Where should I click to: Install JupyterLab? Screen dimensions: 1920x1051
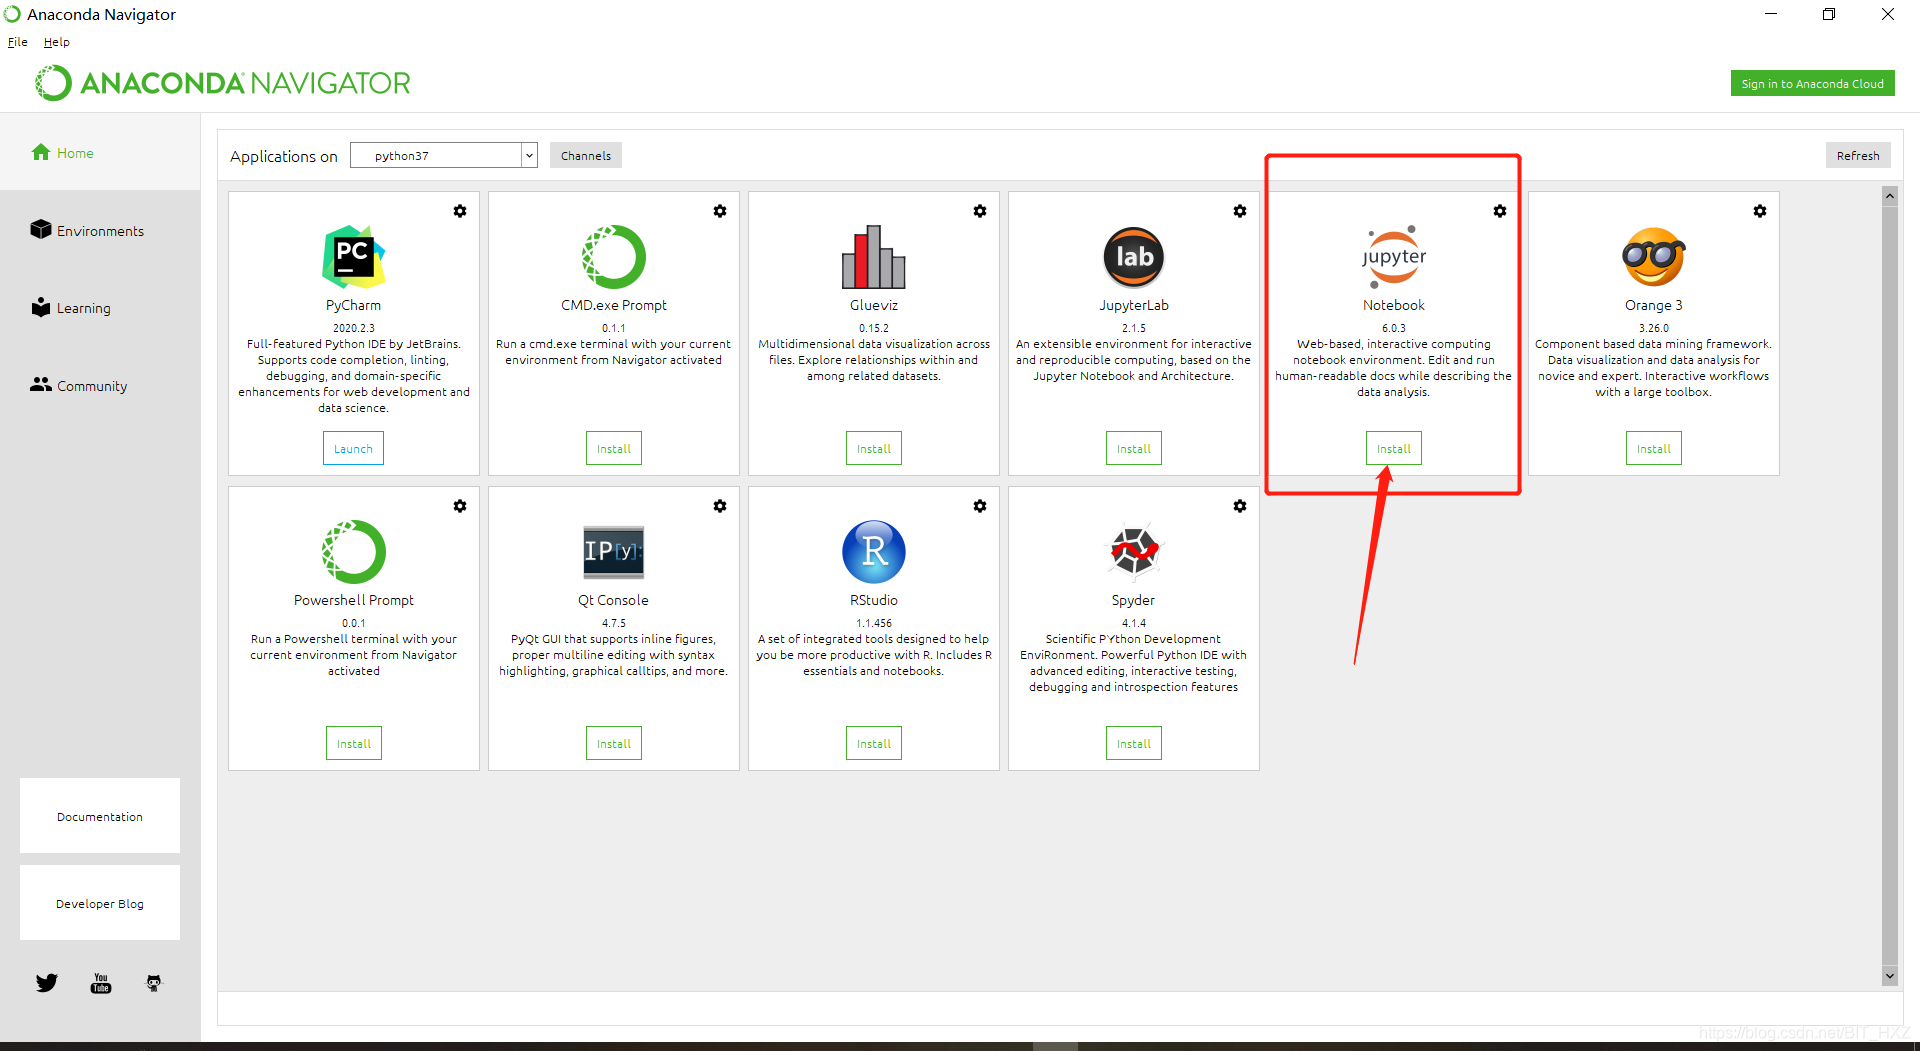1134,449
